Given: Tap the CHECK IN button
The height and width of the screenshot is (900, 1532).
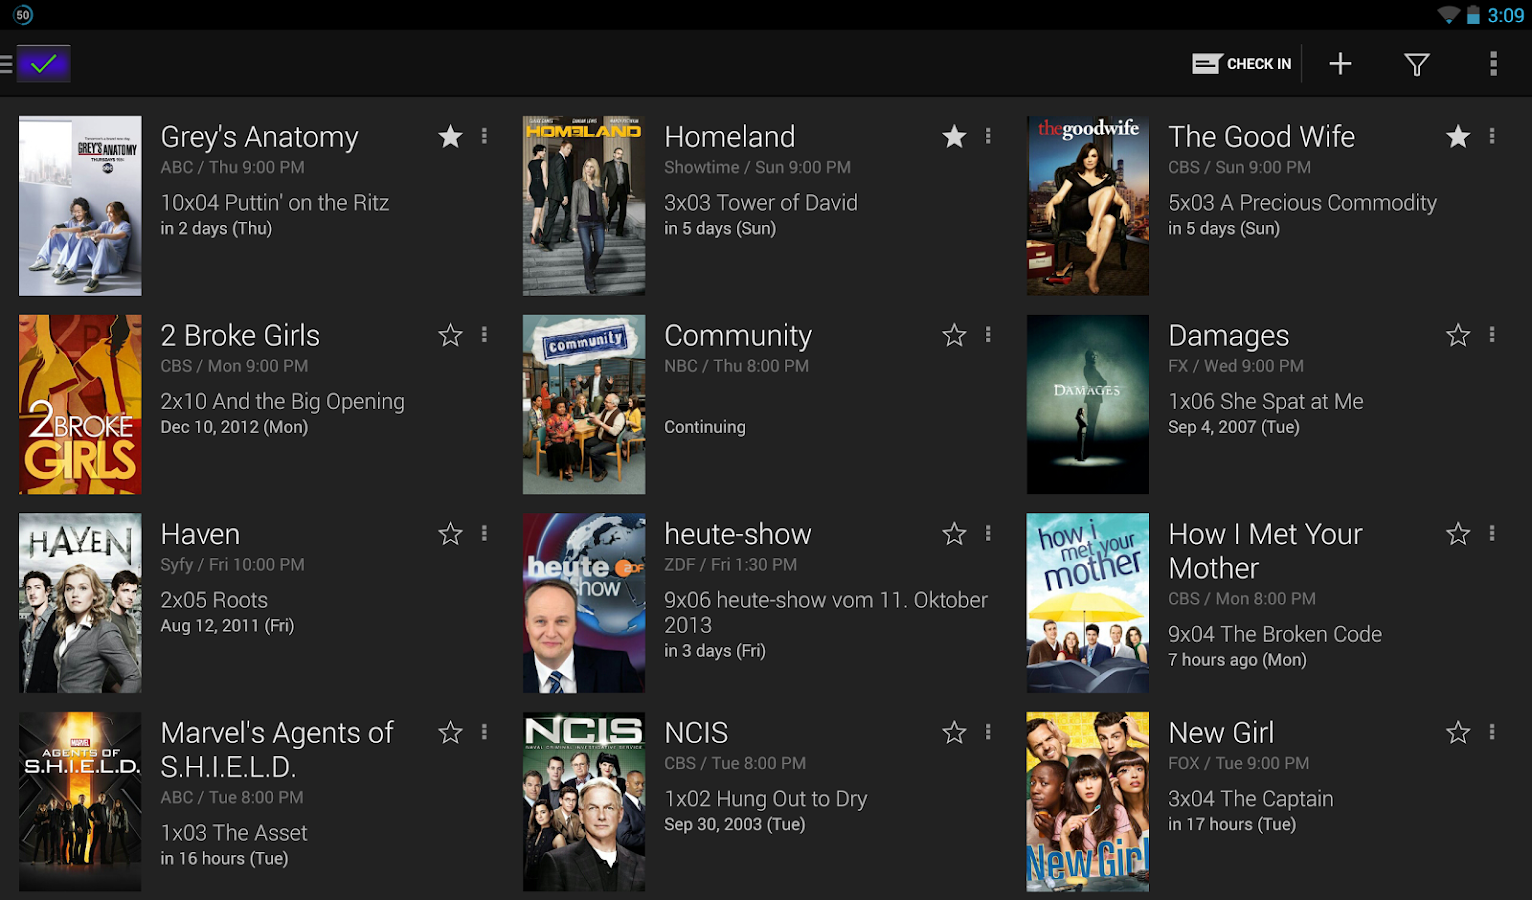Looking at the screenshot, I should (1242, 64).
